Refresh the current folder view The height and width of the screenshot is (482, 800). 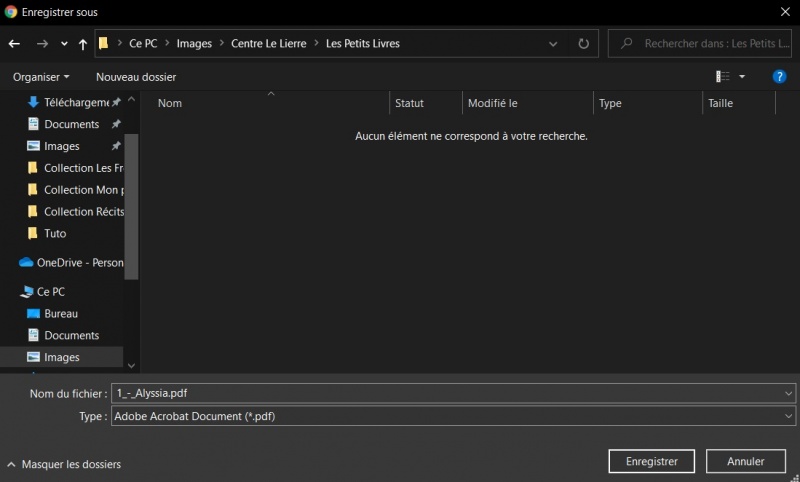point(584,44)
